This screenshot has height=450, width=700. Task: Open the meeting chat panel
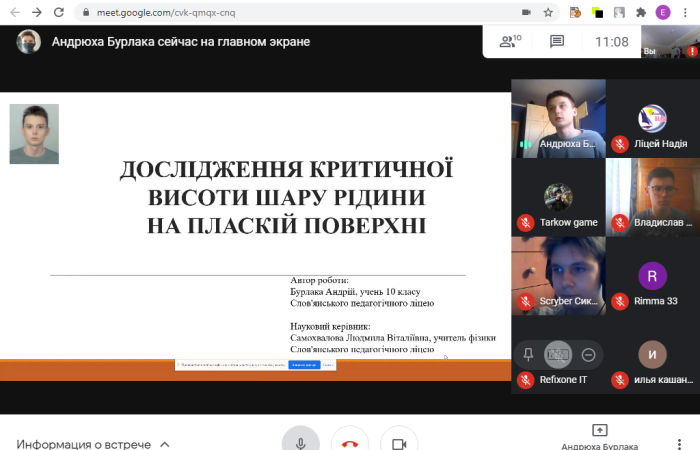(557, 41)
